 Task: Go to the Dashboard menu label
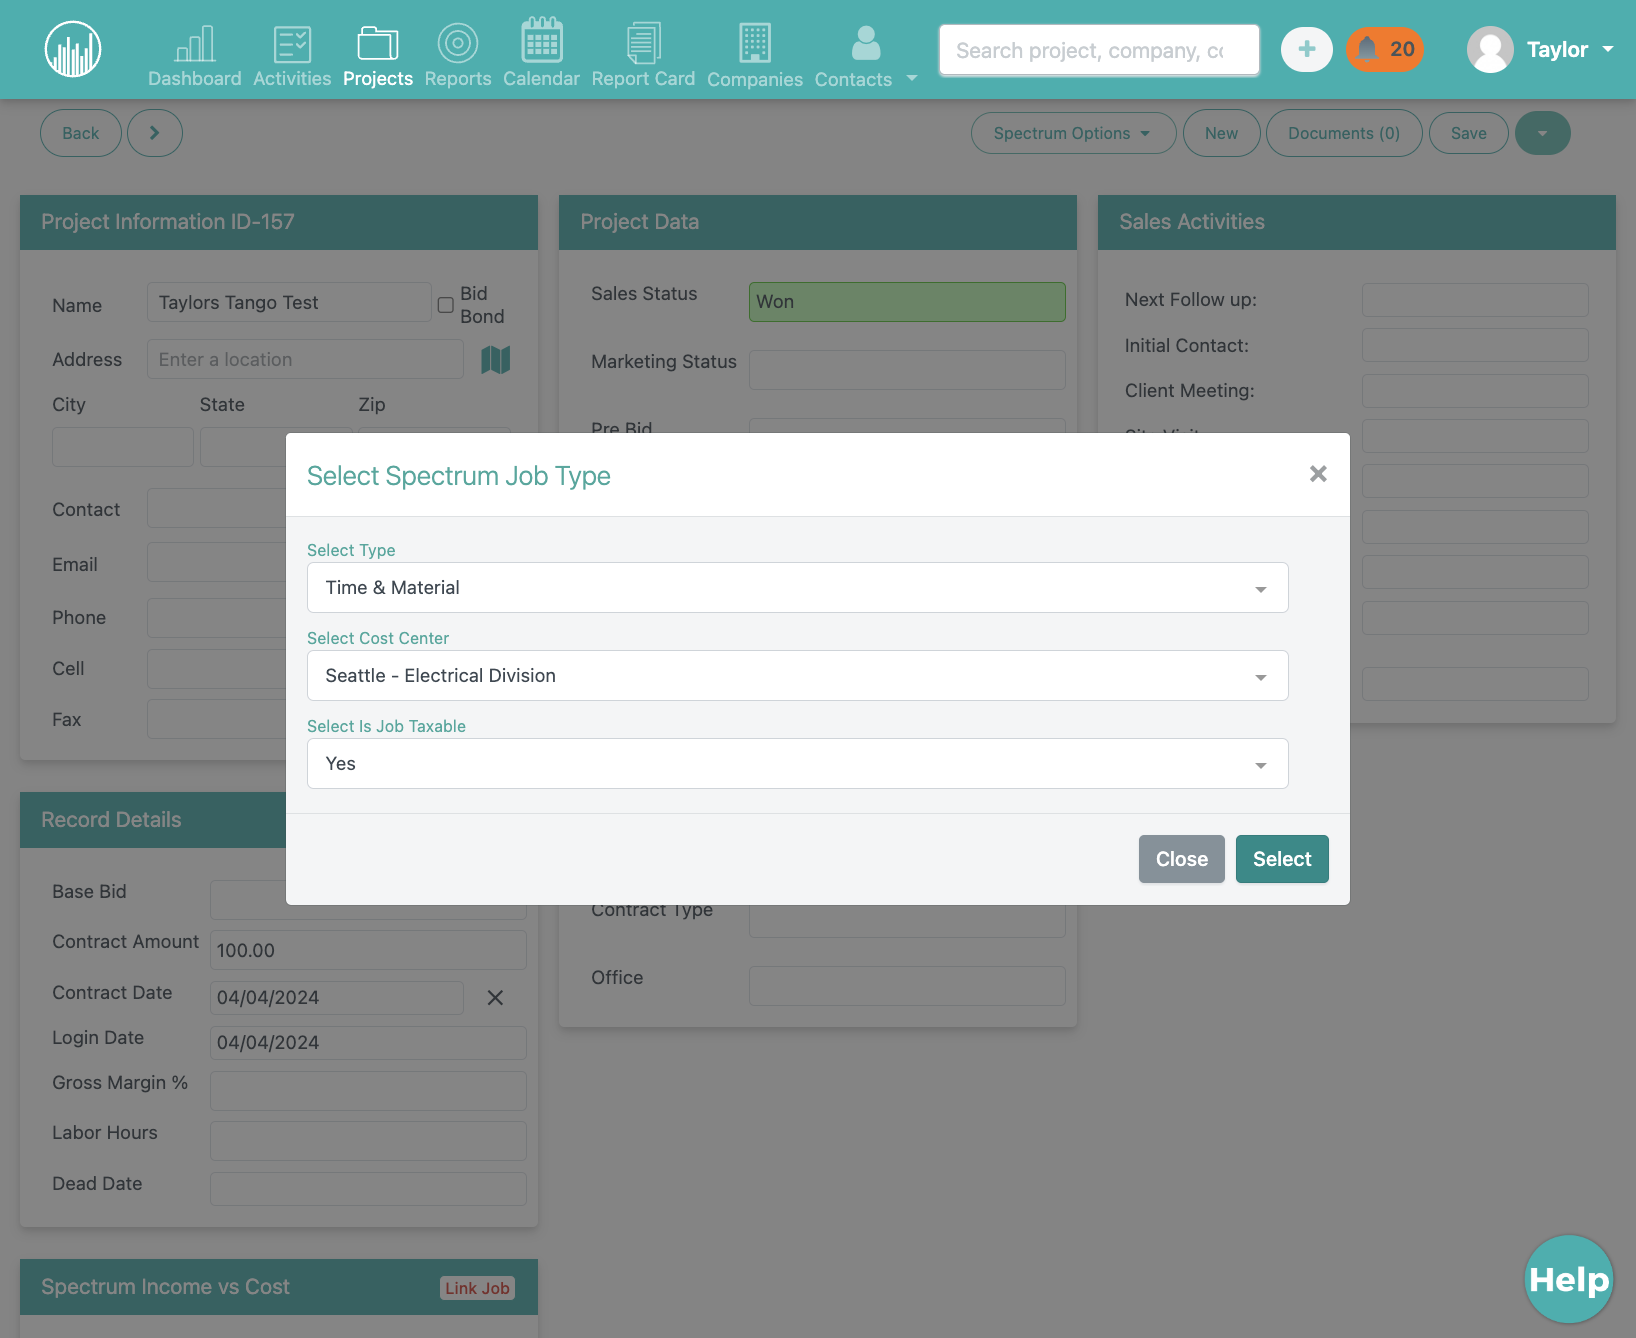195,78
